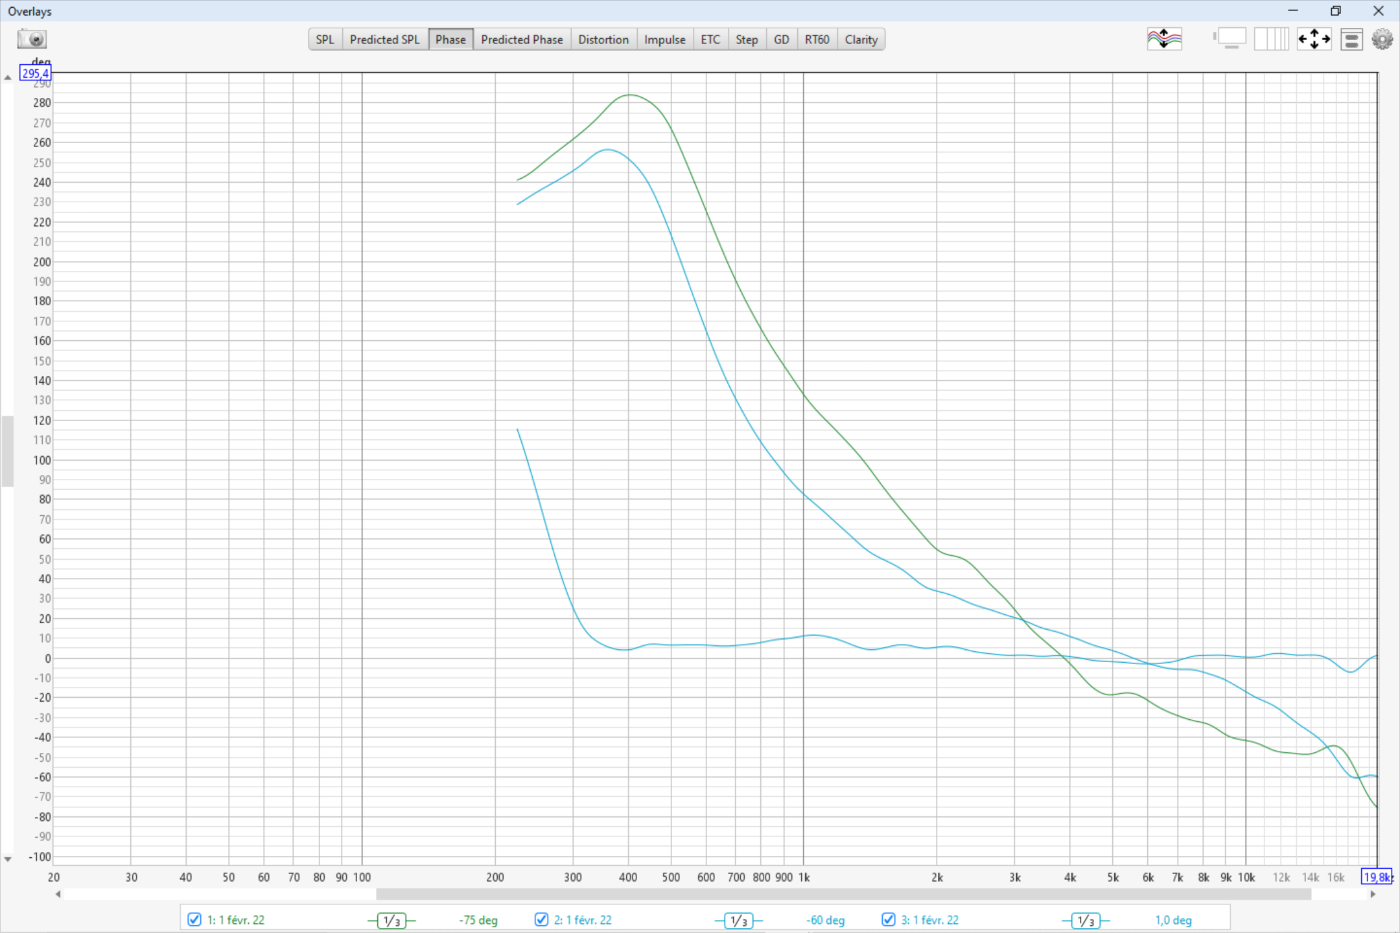Click vertical axis scroll-up arrow

click(8, 77)
